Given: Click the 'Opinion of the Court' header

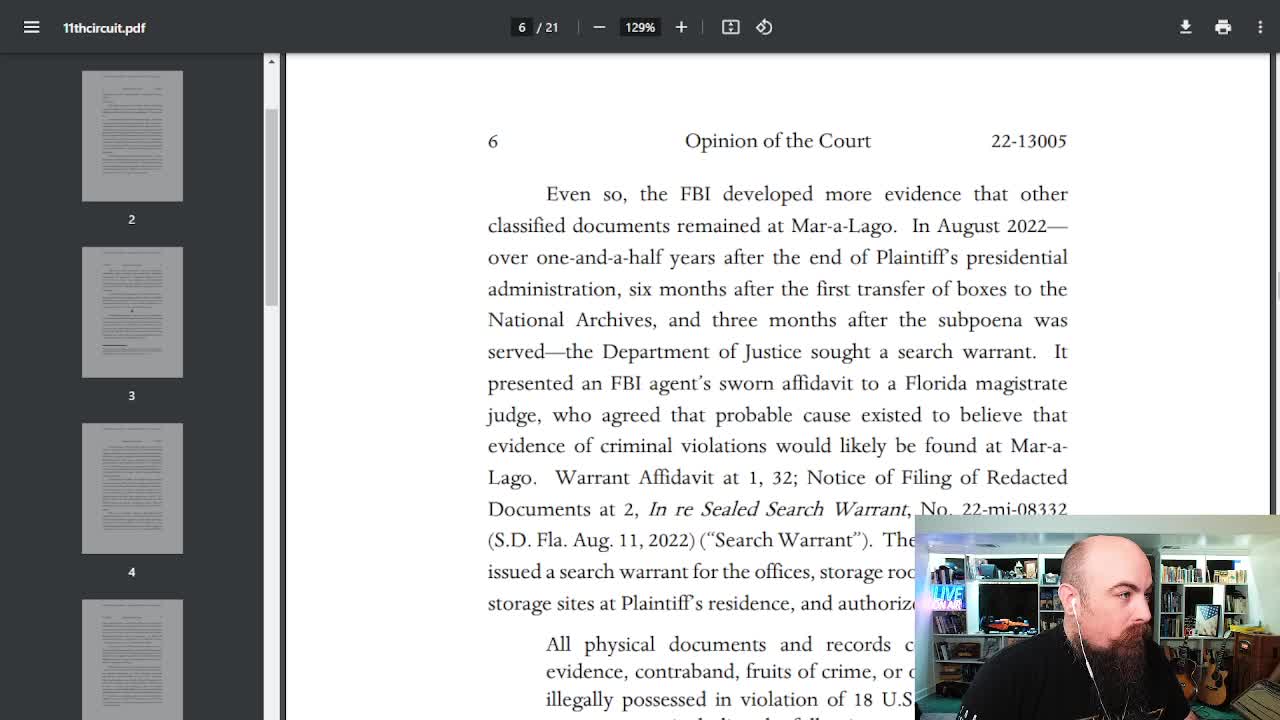Looking at the screenshot, I should coord(777,141).
